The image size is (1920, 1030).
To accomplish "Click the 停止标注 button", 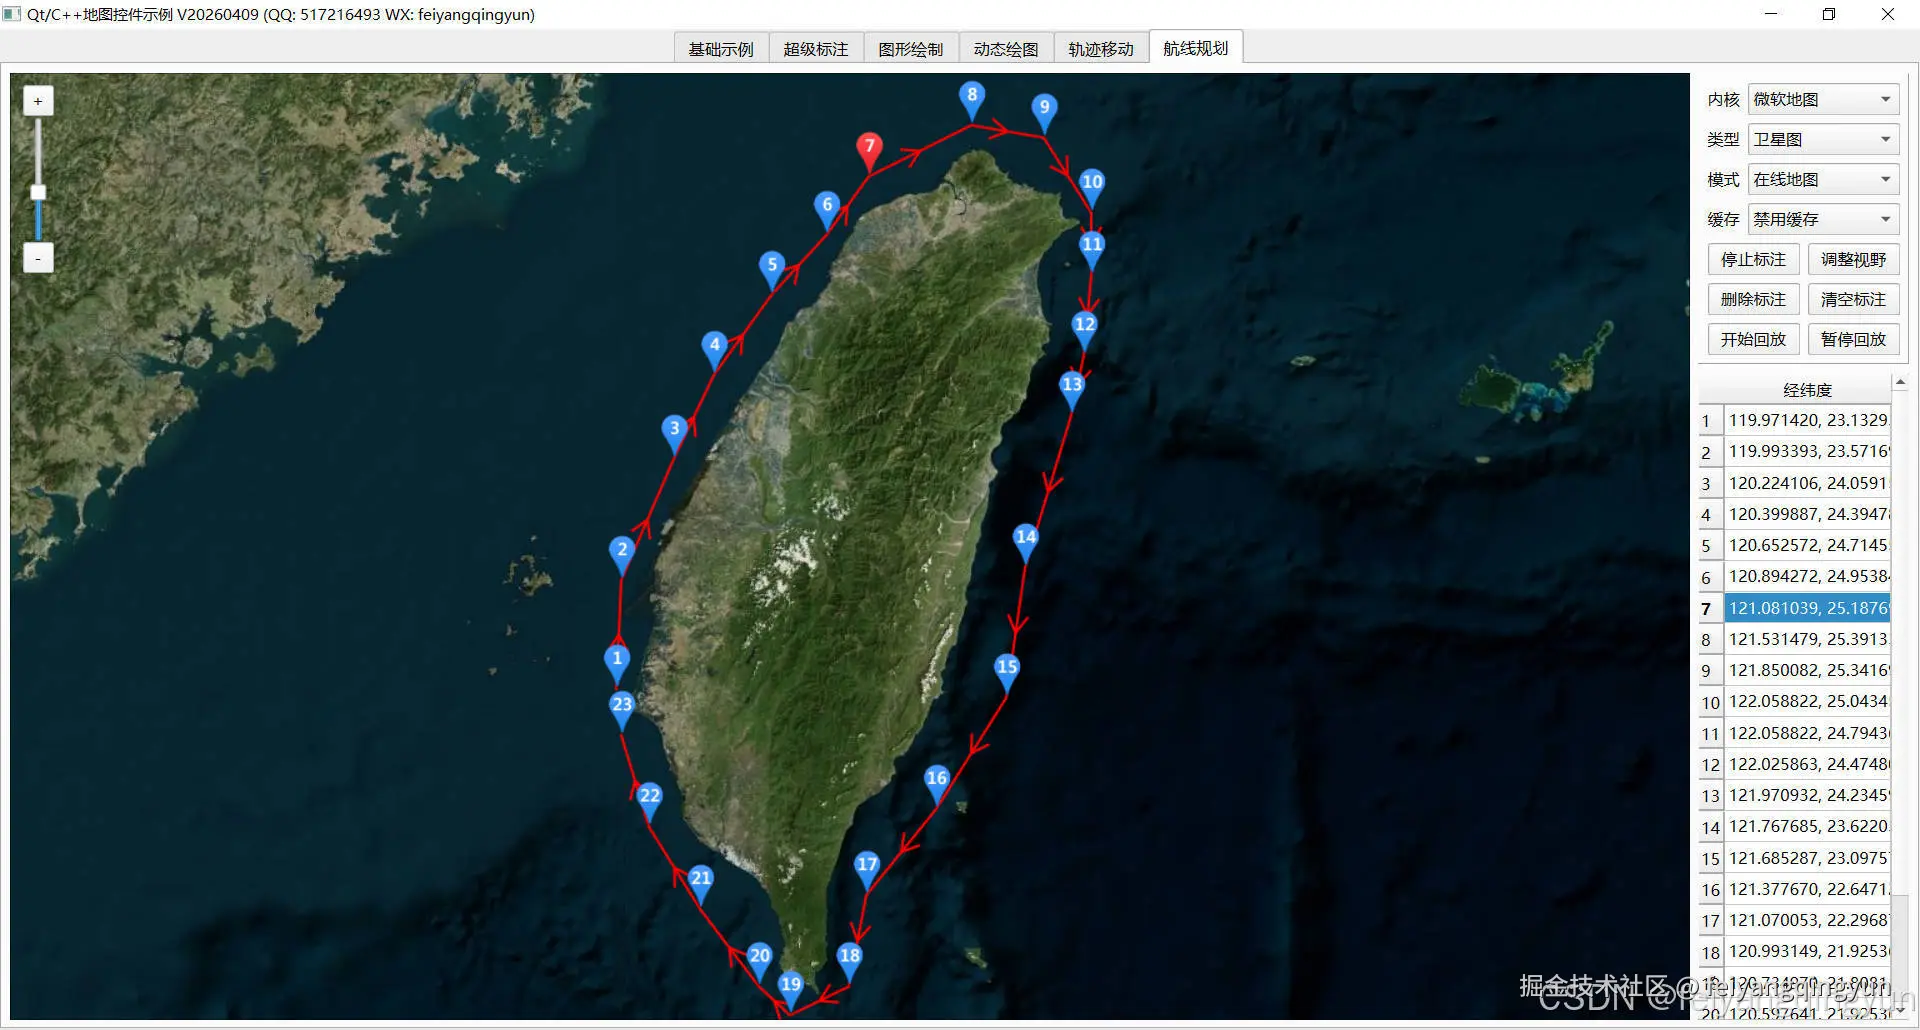I will [1753, 260].
